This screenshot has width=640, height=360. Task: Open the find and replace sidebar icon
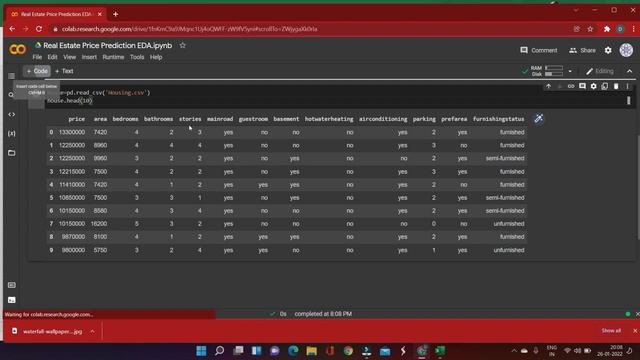[x=11, y=95]
